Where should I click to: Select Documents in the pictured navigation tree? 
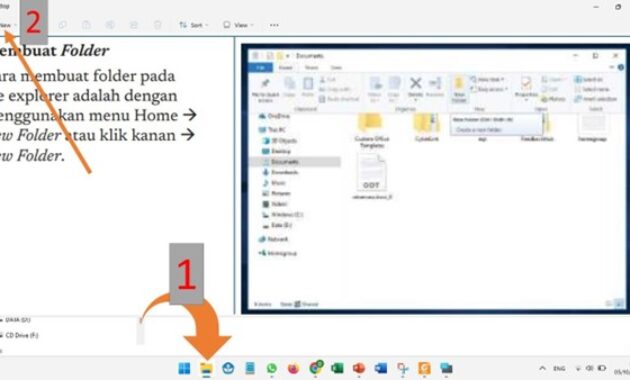point(295,162)
